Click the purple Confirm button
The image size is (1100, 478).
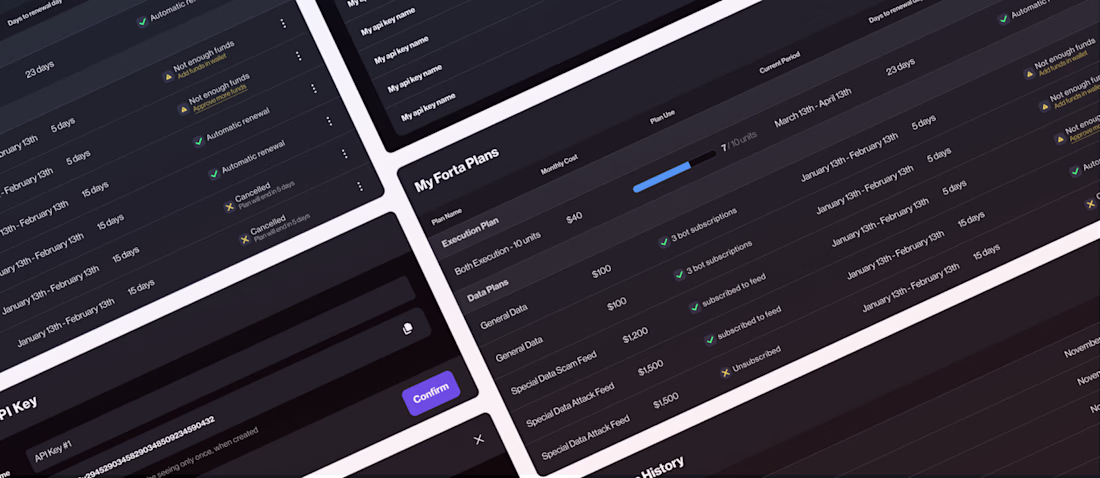coord(431,393)
